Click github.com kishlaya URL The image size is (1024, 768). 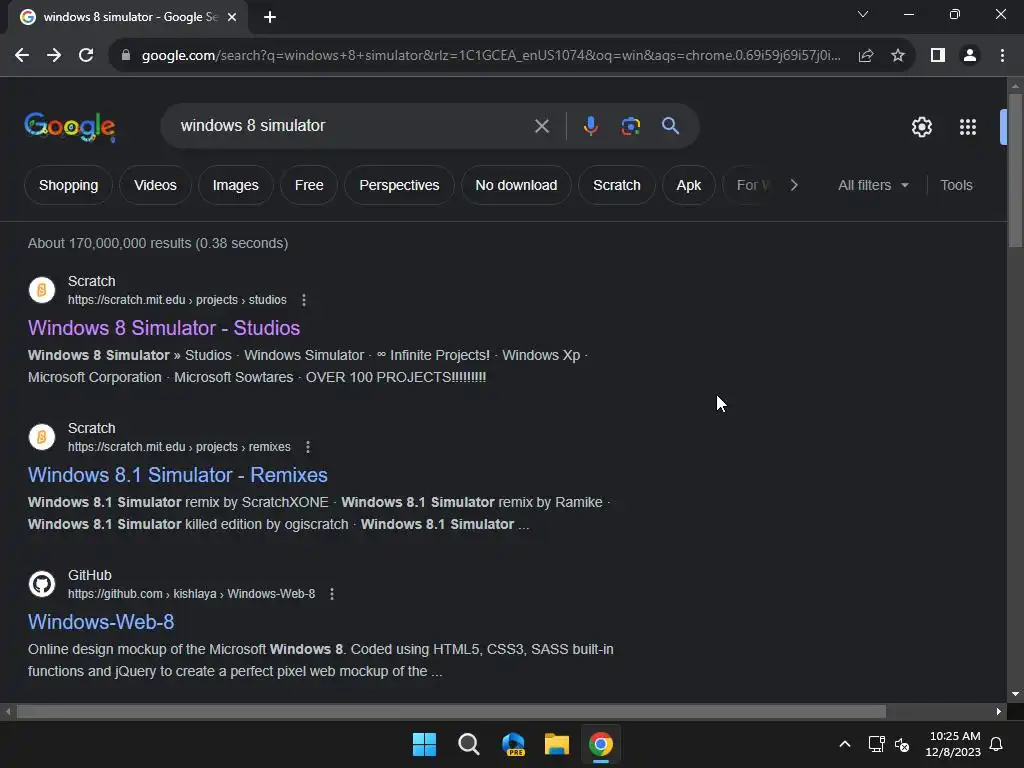click(191, 594)
